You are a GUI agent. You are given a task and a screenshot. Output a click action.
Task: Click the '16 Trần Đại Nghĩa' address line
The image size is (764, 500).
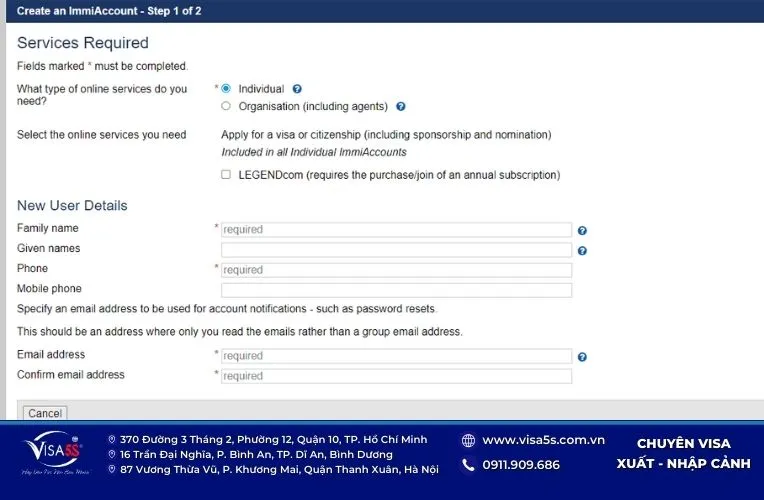[256, 454]
